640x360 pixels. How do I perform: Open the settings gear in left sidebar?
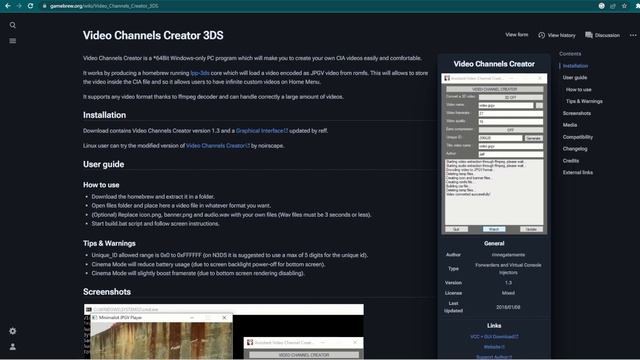(13, 331)
